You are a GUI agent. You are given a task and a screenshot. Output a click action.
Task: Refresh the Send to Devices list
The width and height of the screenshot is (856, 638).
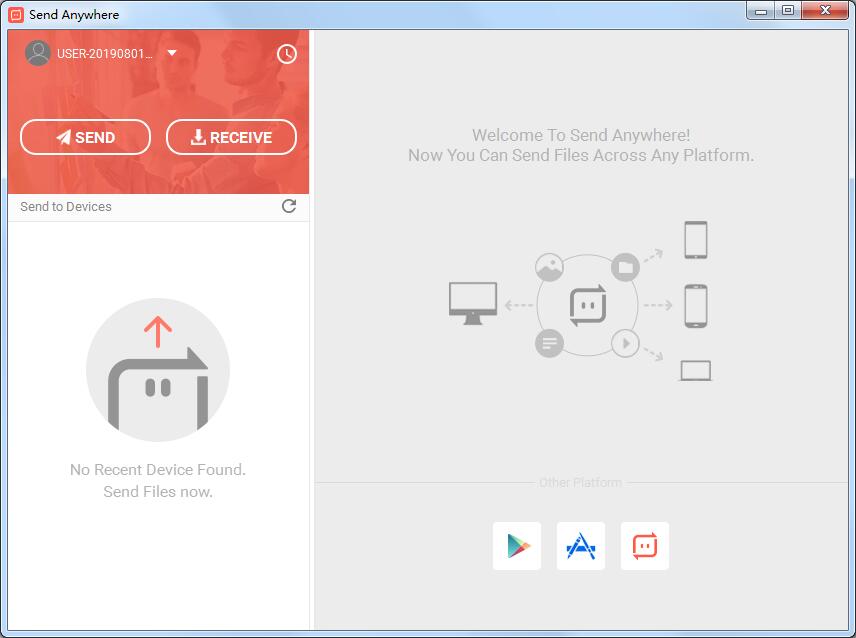(289, 206)
